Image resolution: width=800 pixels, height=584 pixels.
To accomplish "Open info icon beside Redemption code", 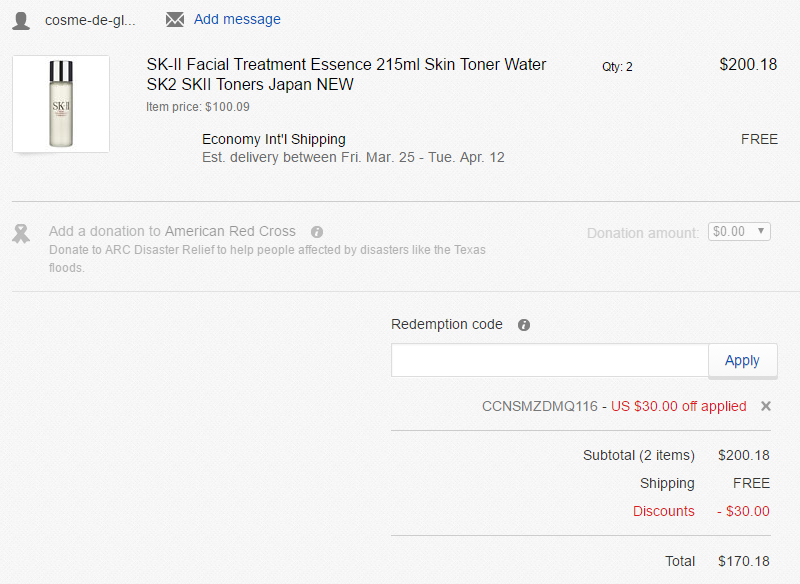I will (524, 325).
